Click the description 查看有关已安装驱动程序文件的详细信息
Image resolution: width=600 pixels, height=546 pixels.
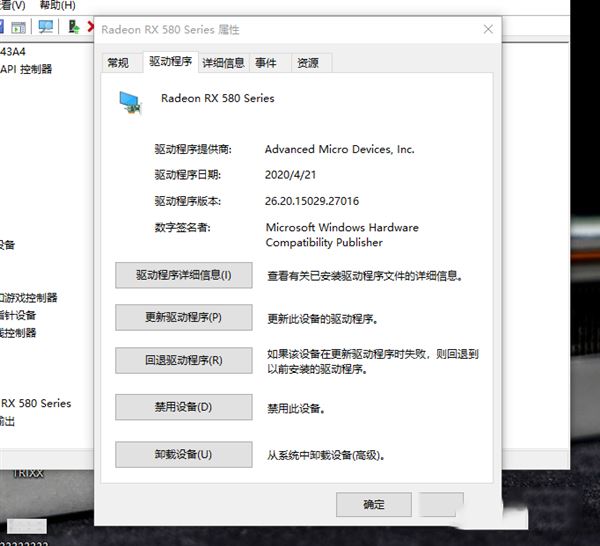(365, 276)
